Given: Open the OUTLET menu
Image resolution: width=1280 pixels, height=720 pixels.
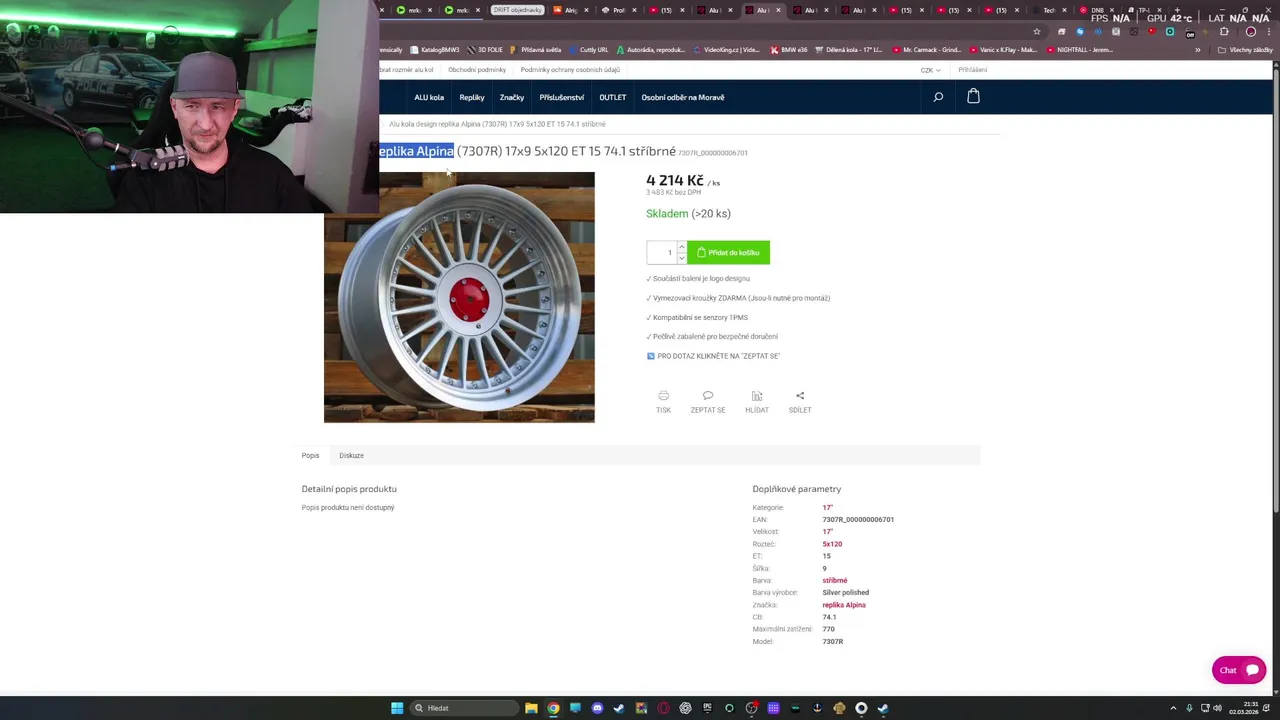Looking at the screenshot, I should (613, 97).
